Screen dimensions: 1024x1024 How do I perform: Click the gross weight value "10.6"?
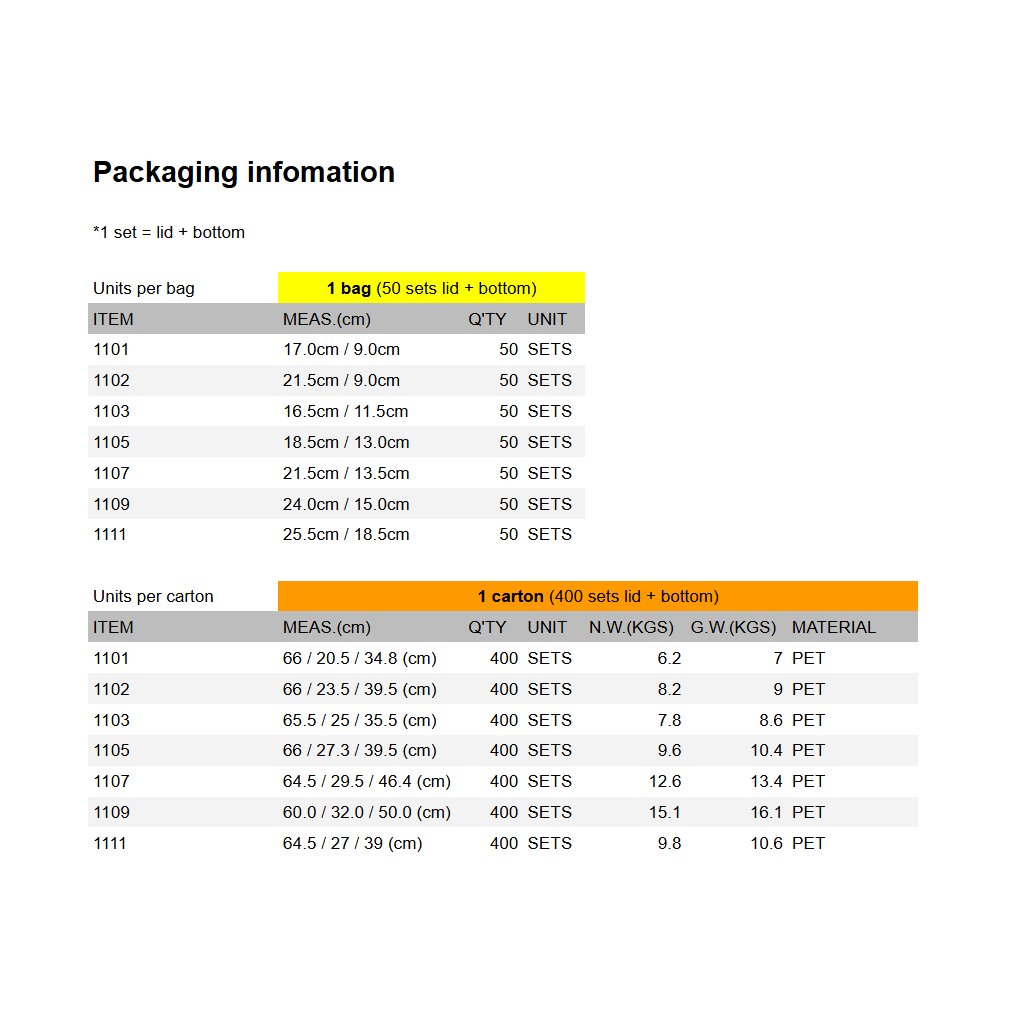coord(766,843)
